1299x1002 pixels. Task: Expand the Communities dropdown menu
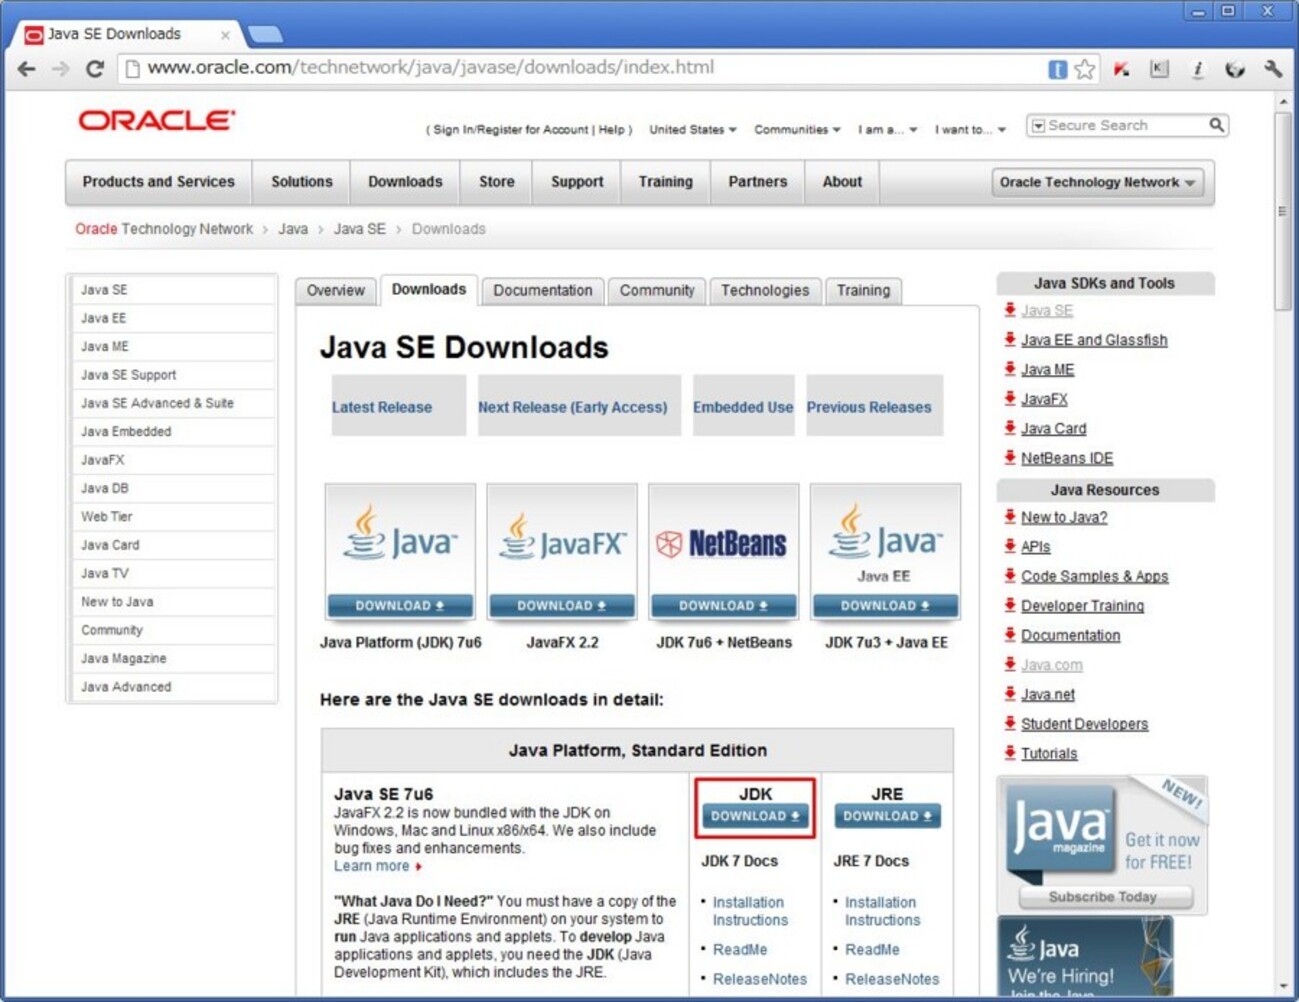tap(797, 130)
